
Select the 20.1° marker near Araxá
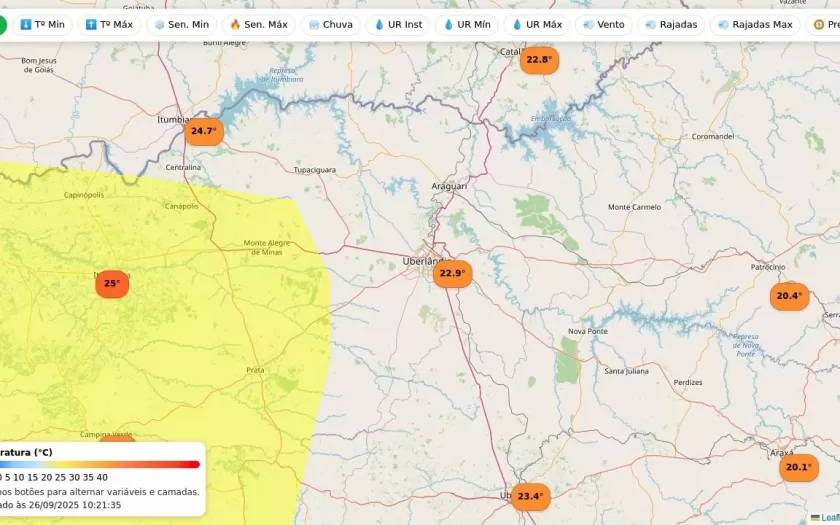(798, 467)
